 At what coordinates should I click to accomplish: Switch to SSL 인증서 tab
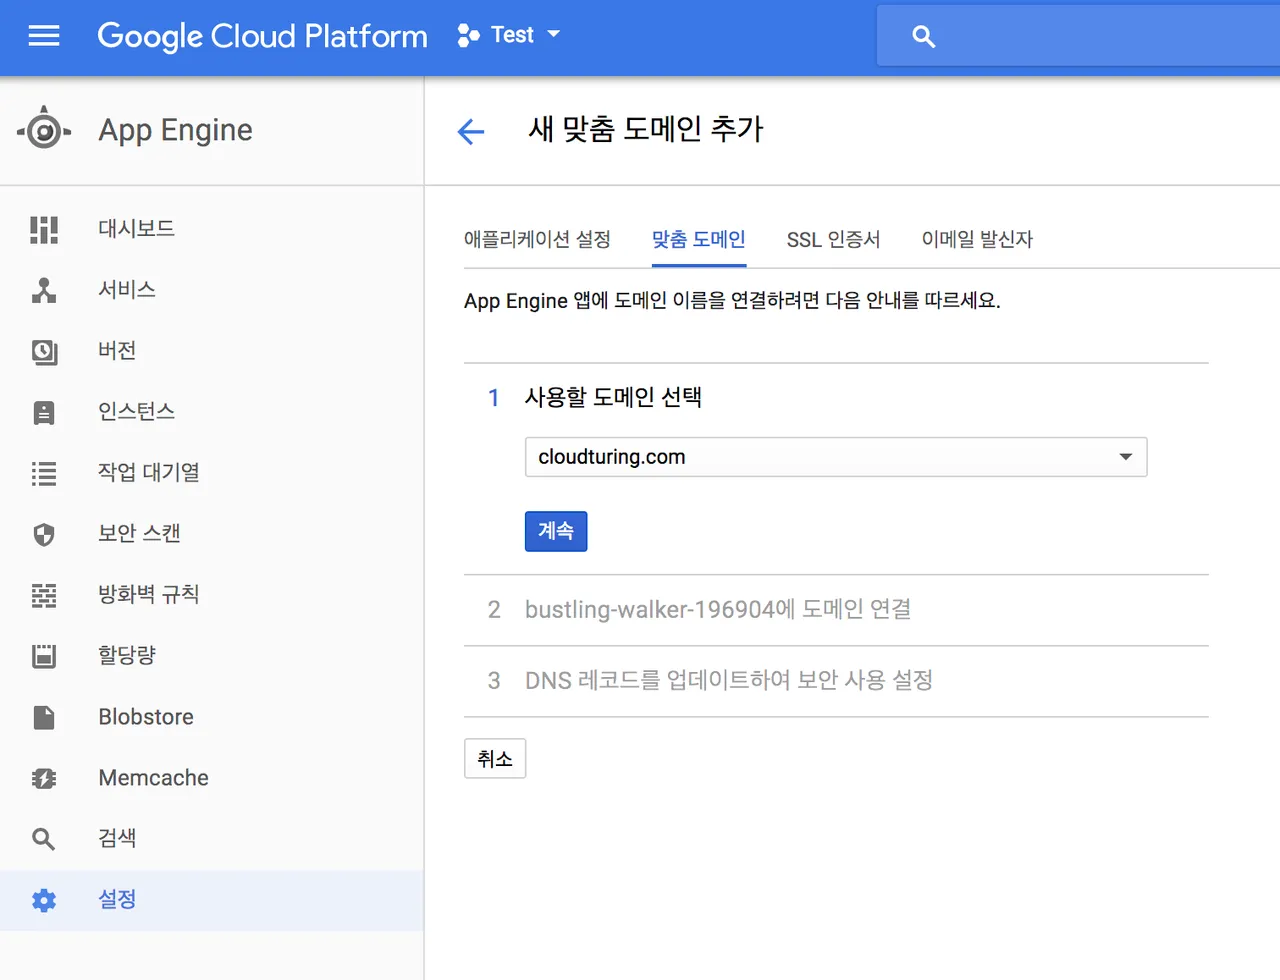pos(834,240)
